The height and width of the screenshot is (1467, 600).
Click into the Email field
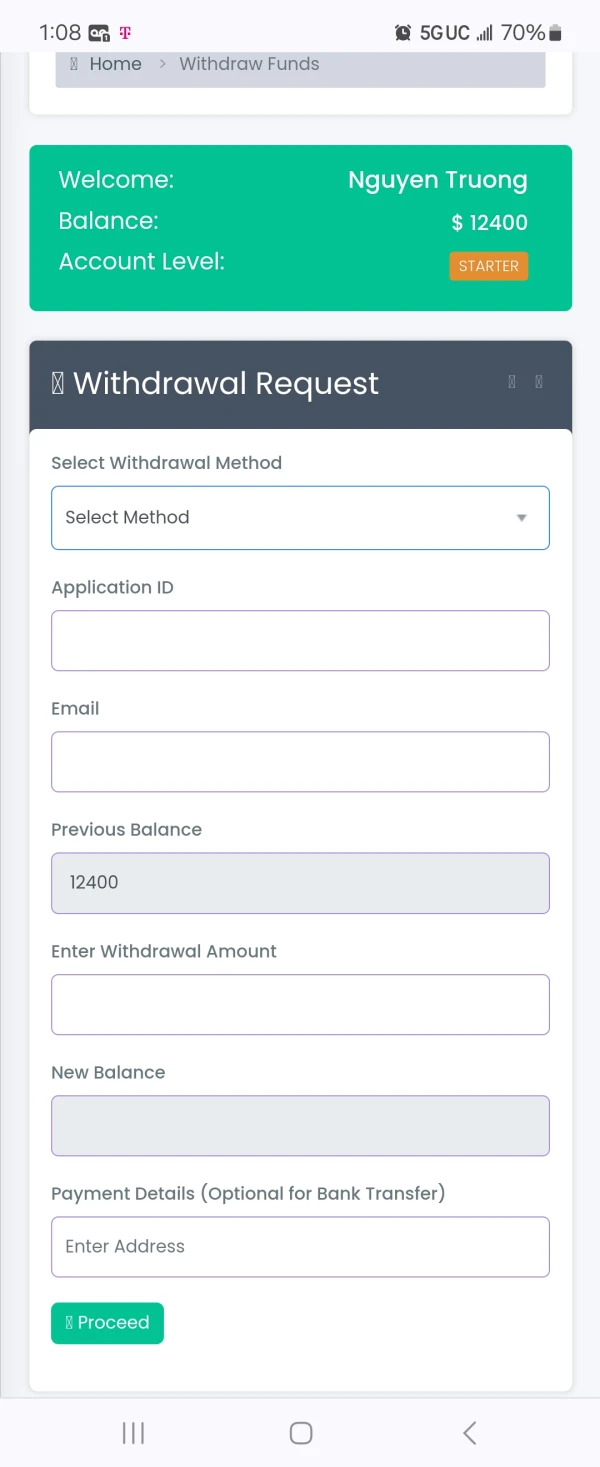tap(300, 762)
